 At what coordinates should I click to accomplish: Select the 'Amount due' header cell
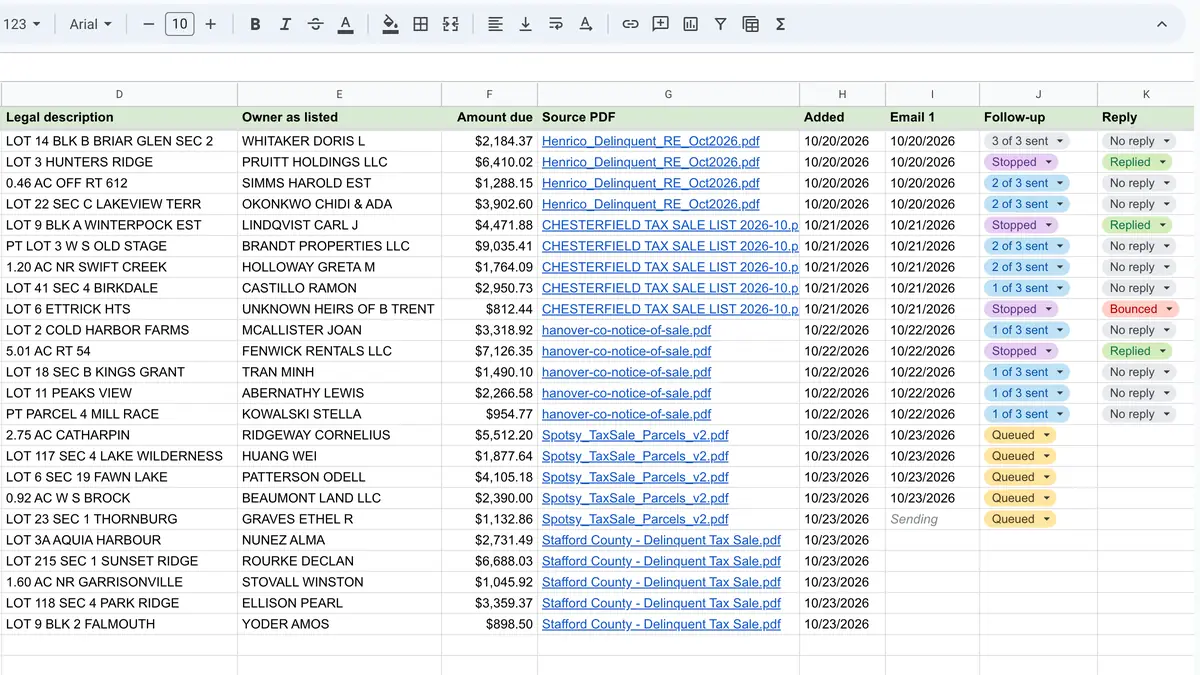[489, 117]
